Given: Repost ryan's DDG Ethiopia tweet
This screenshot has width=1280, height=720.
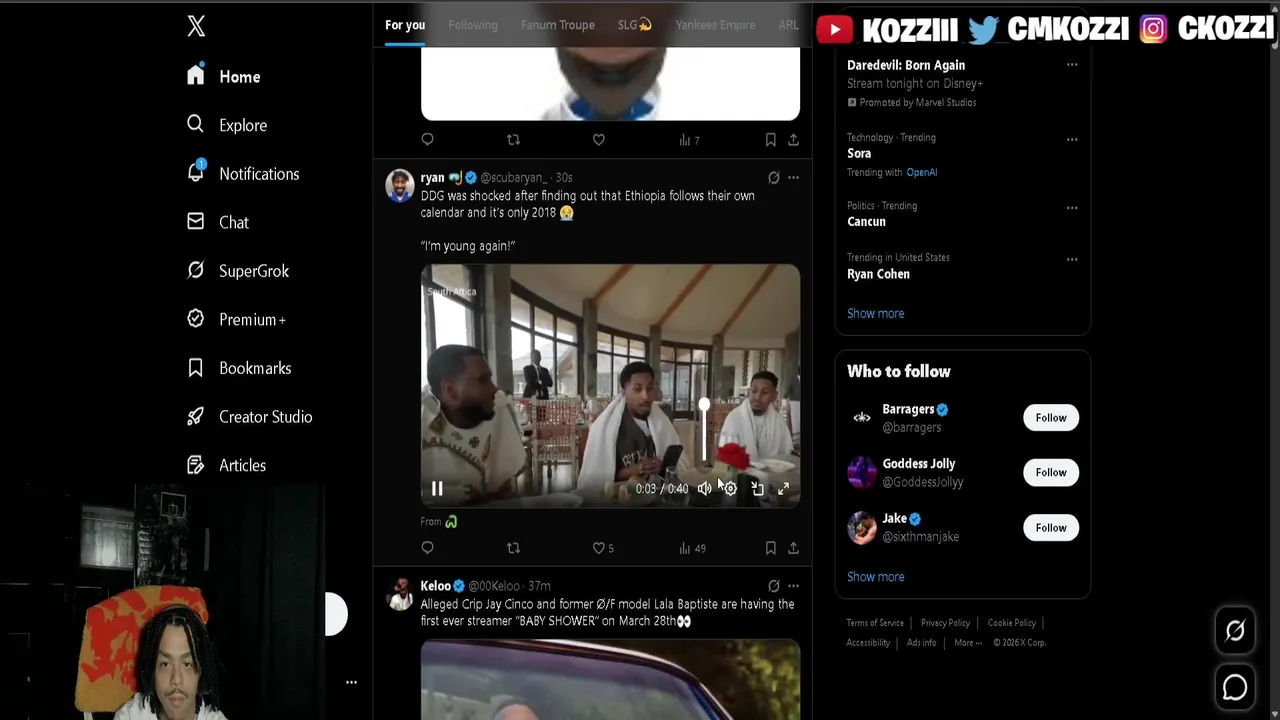Looking at the screenshot, I should pos(513,548).
